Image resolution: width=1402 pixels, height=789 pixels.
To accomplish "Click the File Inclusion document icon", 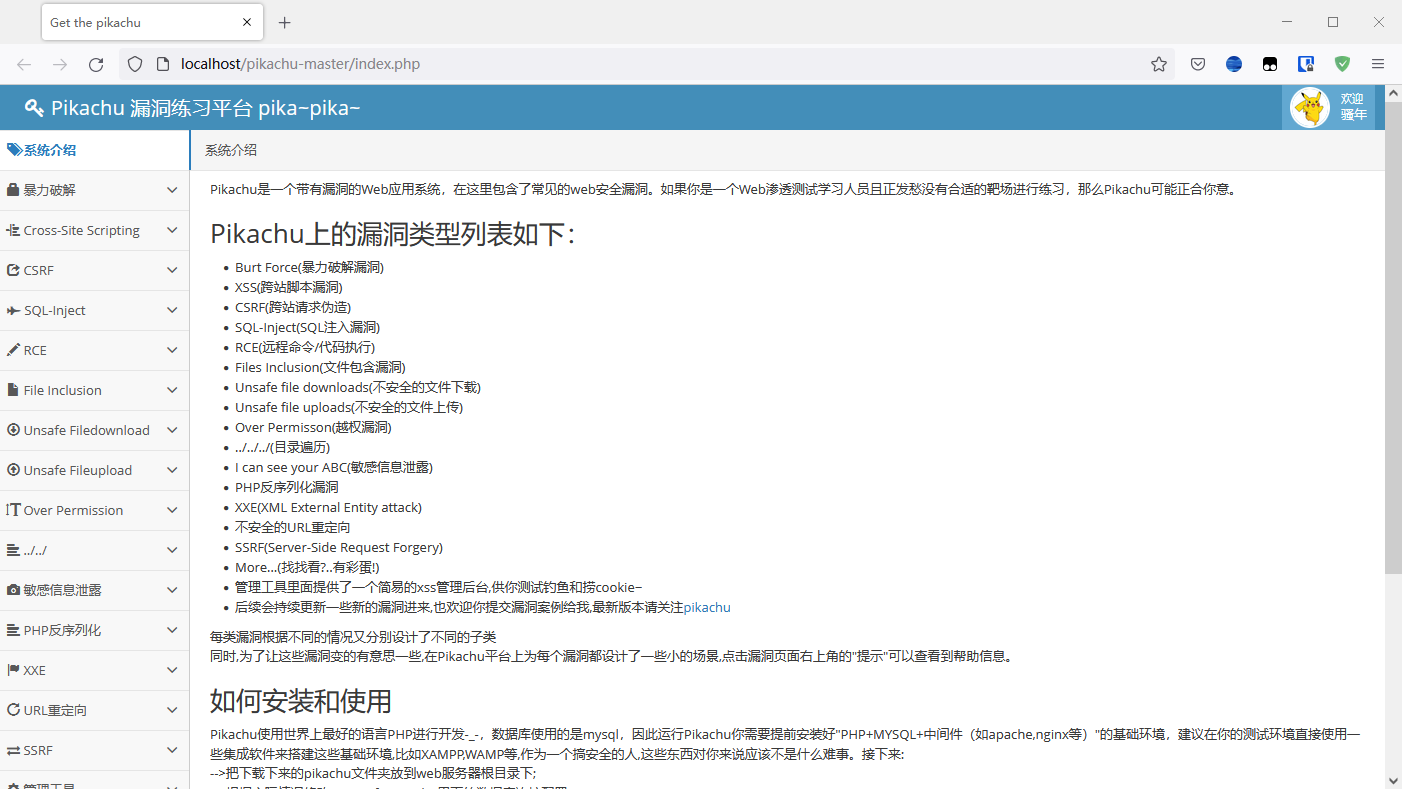I will (x=14, y=390).
